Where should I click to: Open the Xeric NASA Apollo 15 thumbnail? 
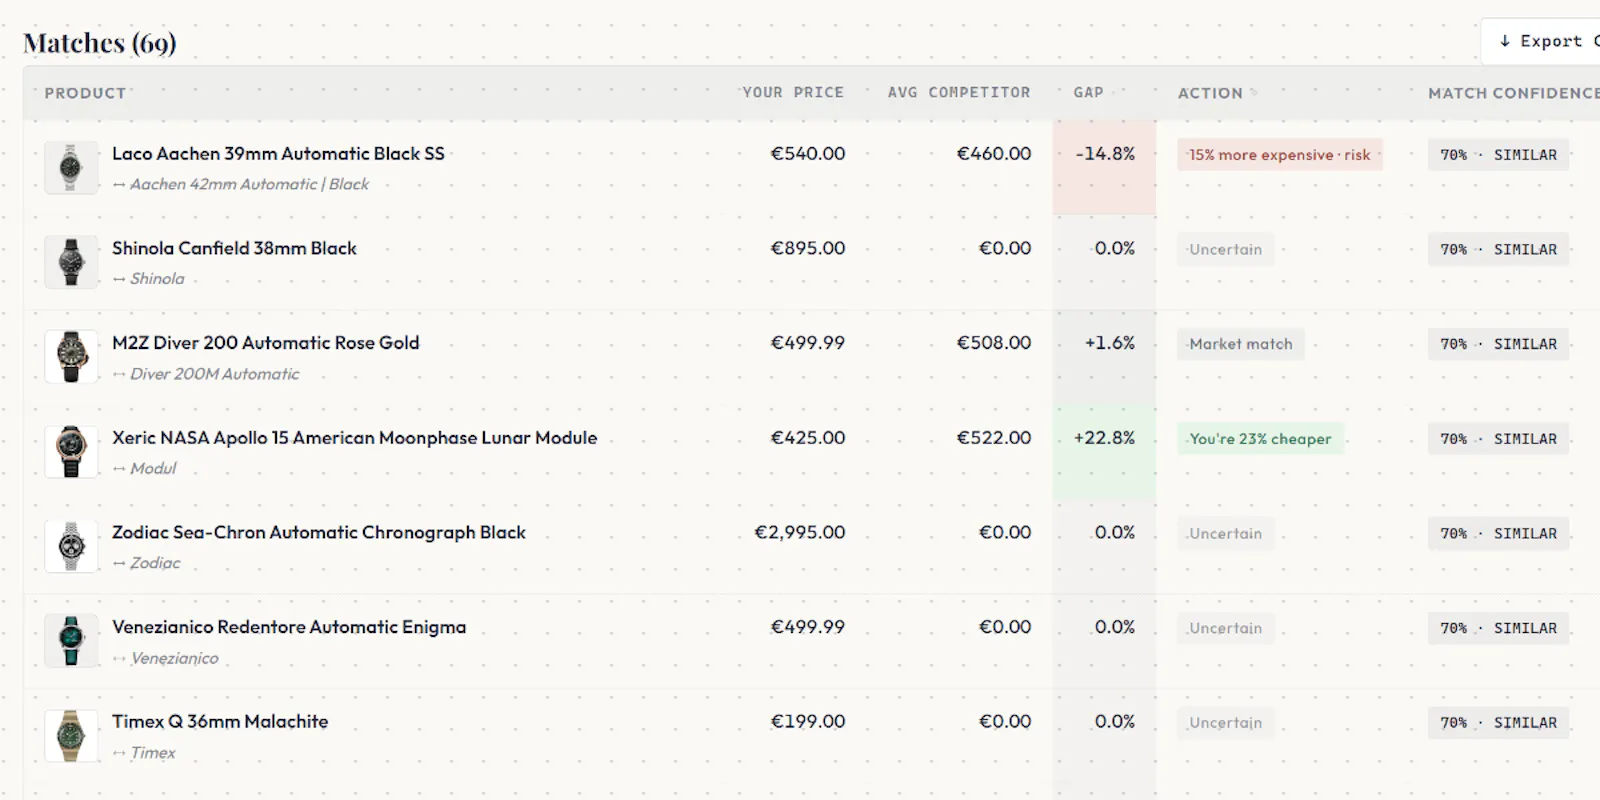pos(71,451)
